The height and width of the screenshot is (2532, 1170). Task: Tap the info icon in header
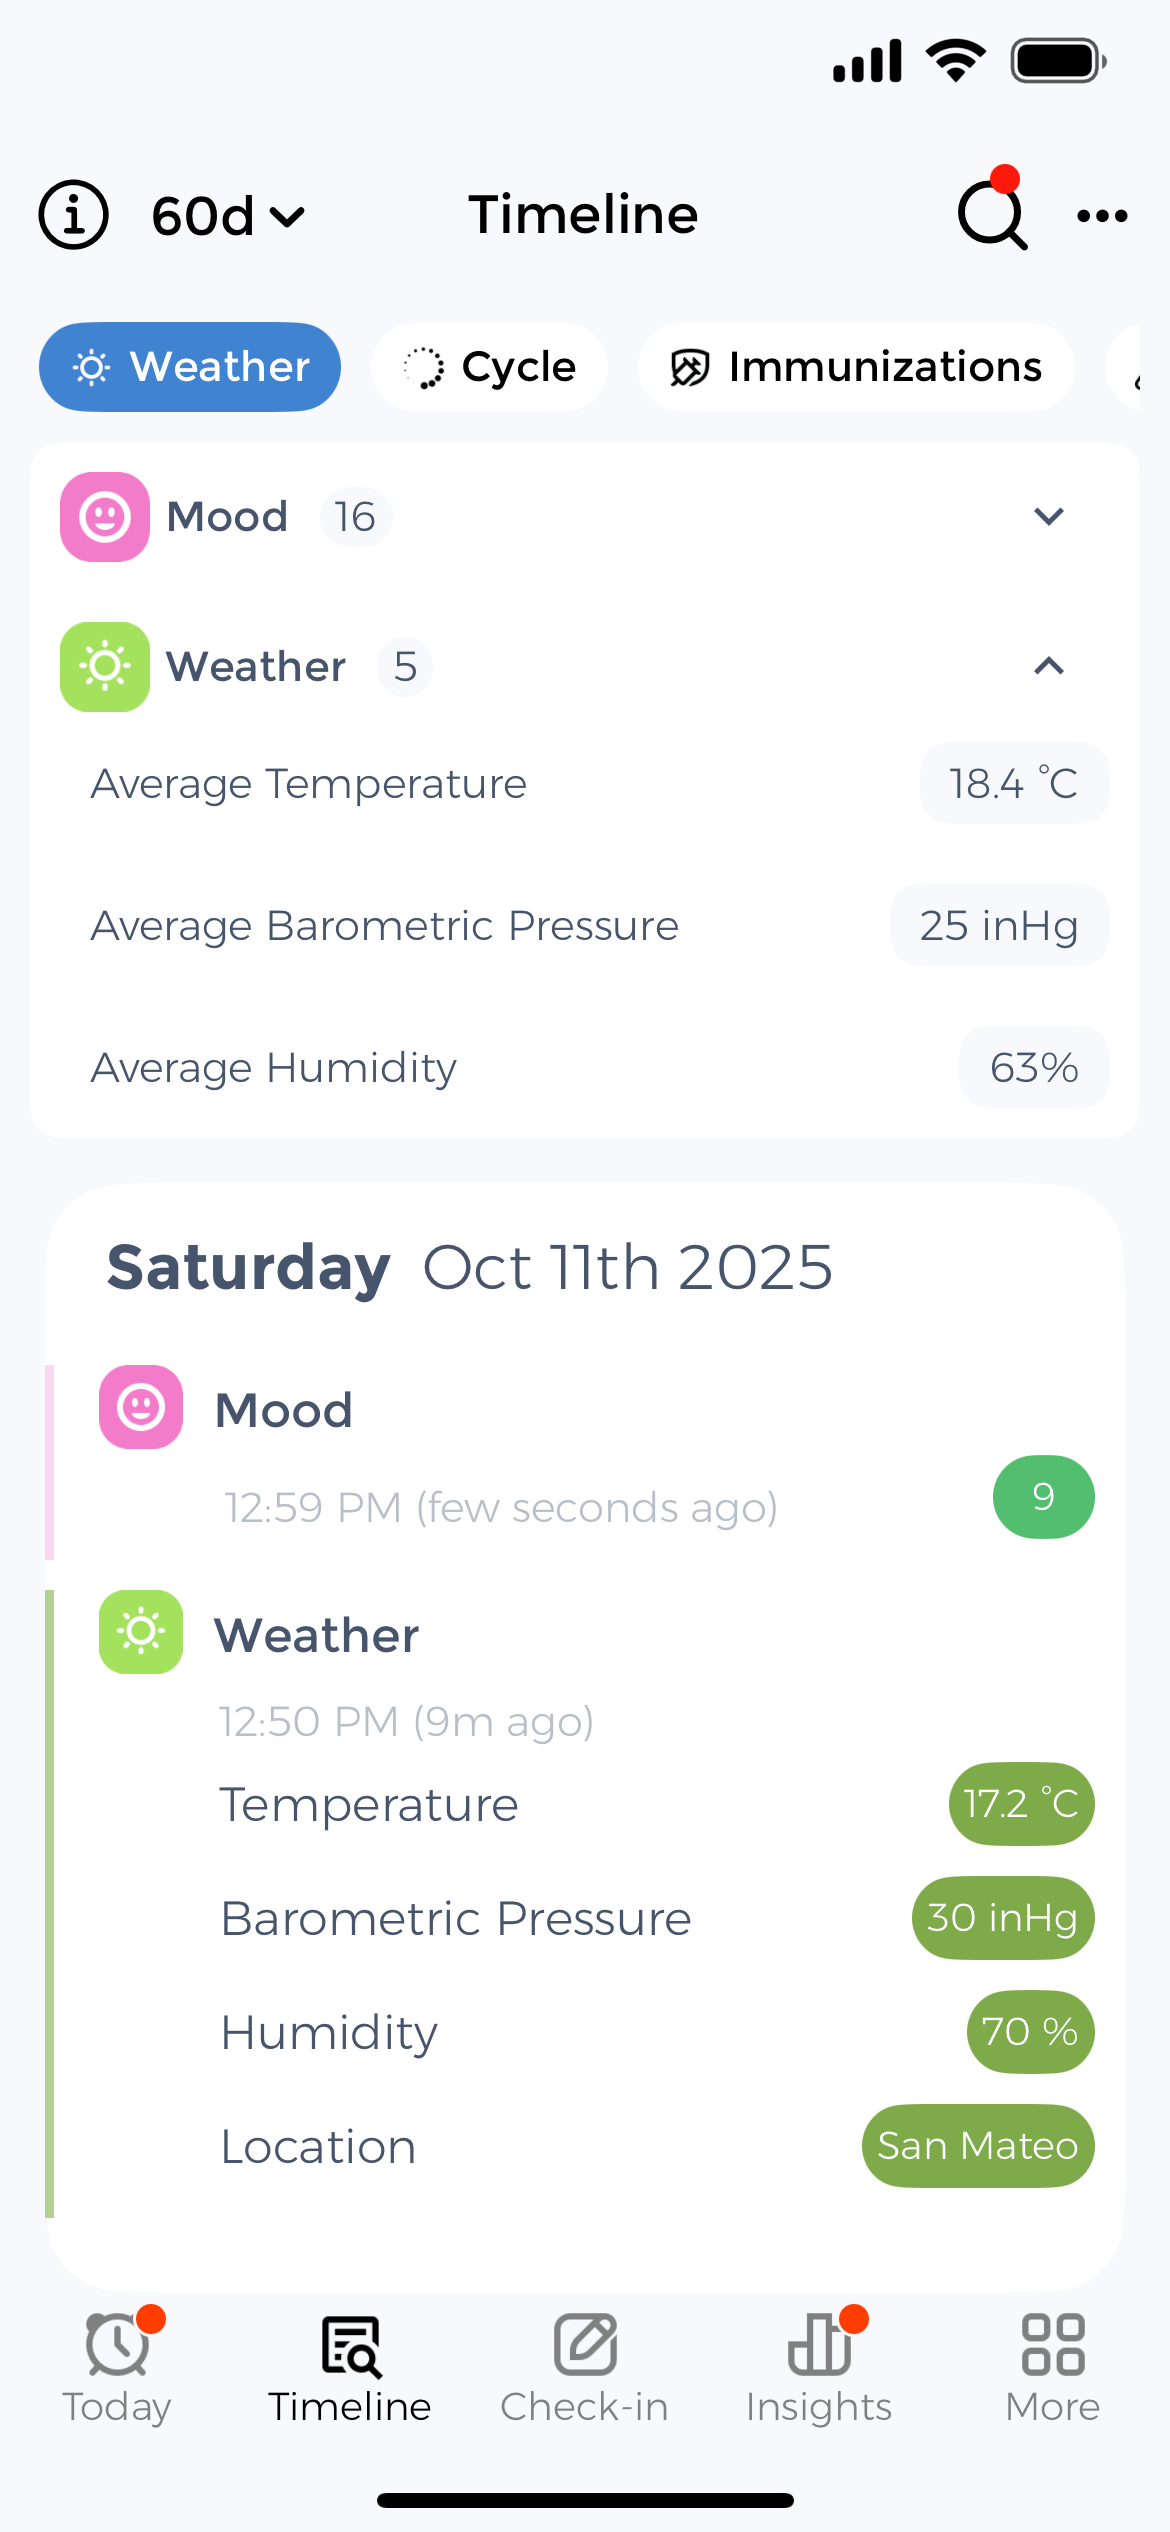[x=73, y=215]
